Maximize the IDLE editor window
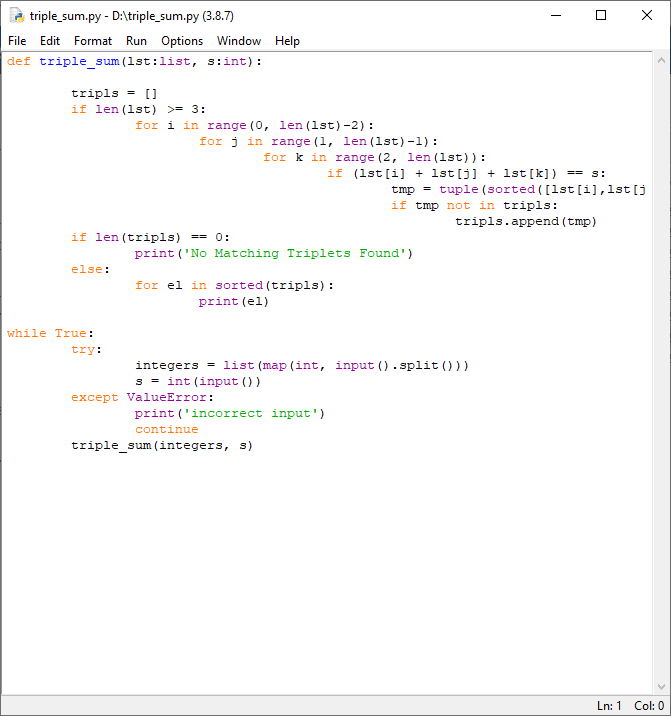671x716 pixels. click(x=601, y=15)
